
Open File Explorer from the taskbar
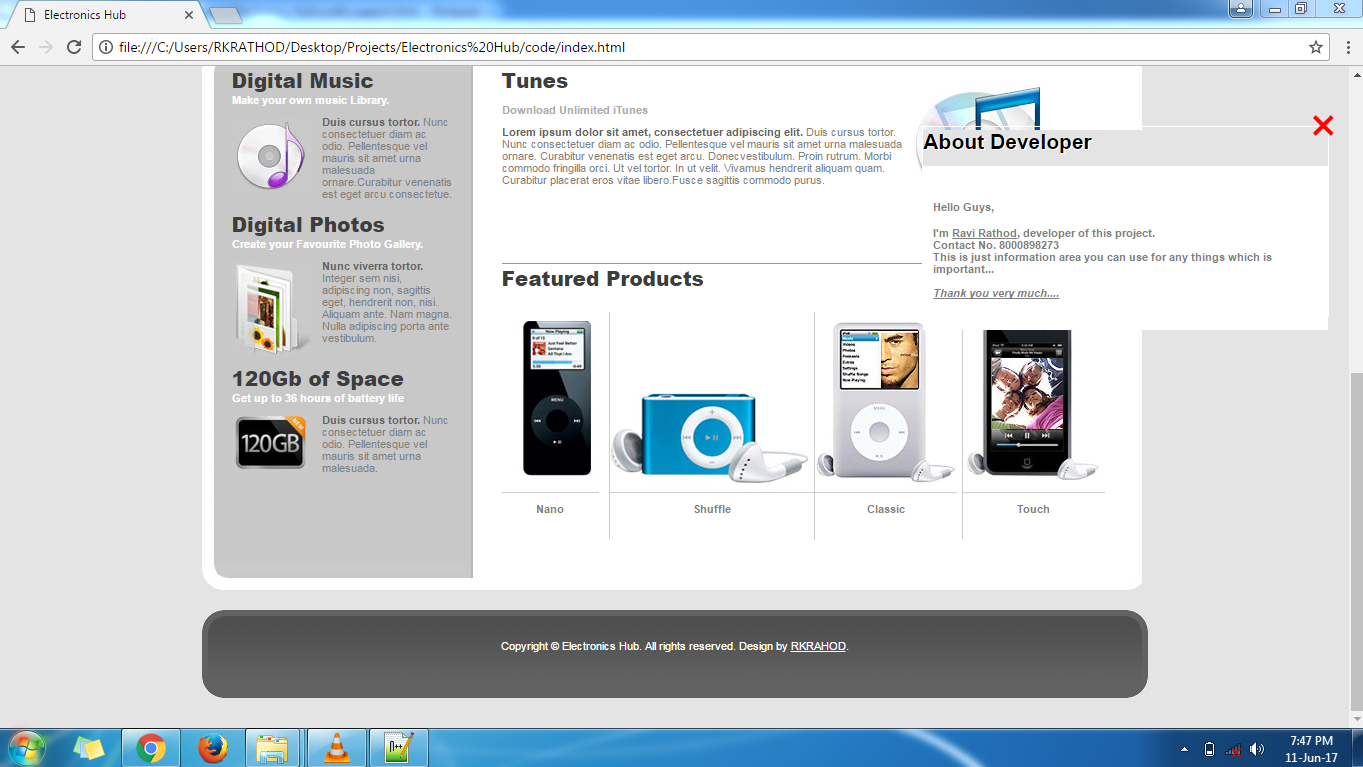tap(273, 748)
